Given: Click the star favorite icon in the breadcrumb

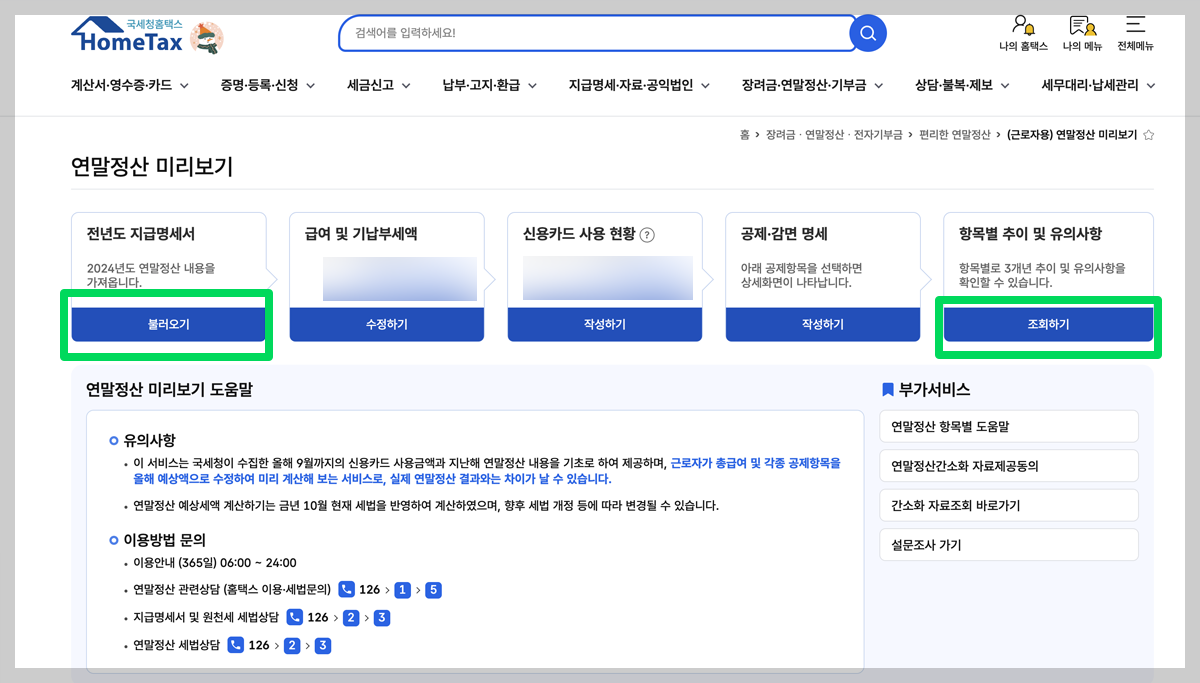Looking at the screenshot, I should [x=1151, y=133].
